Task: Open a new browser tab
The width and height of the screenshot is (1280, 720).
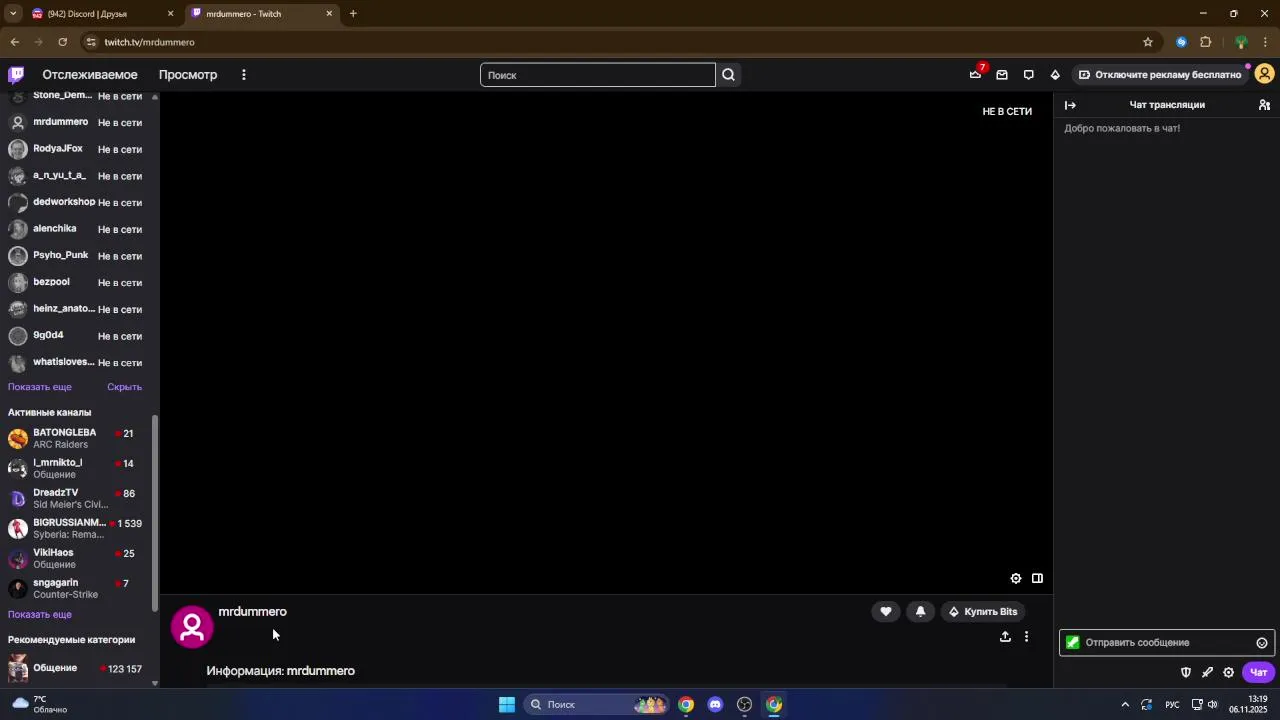Action: (353, 14)
